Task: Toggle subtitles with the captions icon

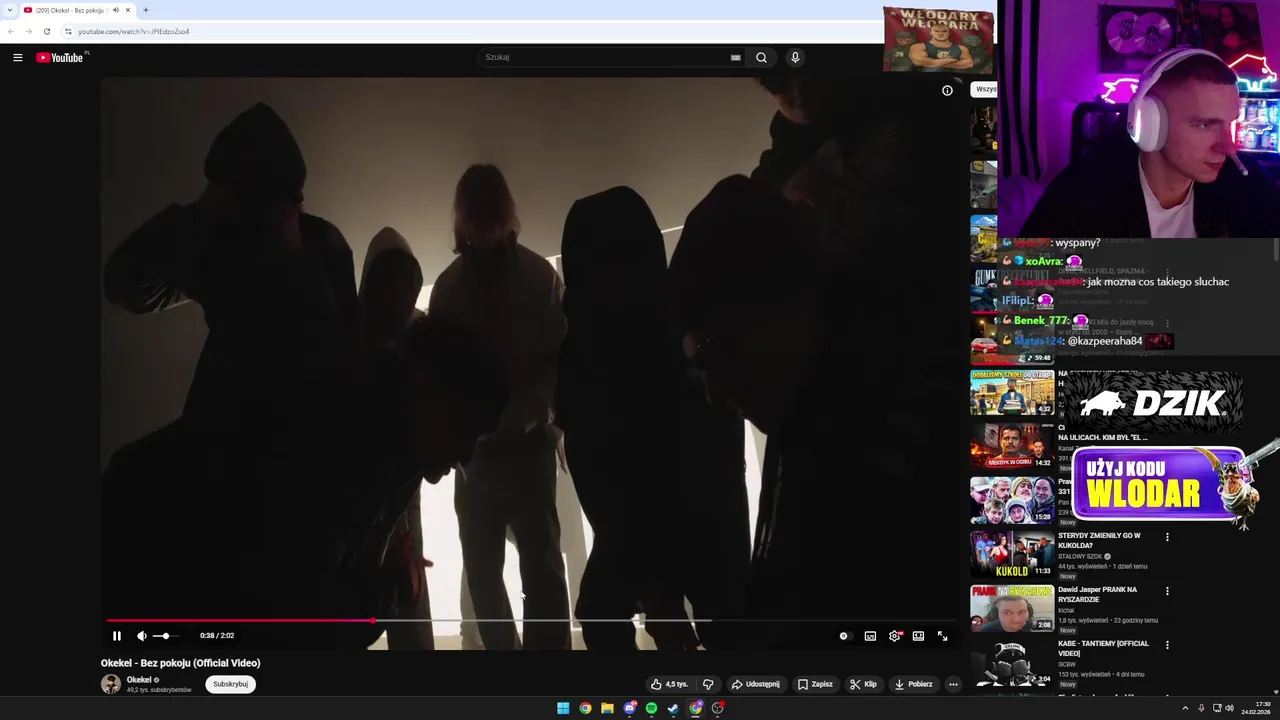Action: point(870,636)
